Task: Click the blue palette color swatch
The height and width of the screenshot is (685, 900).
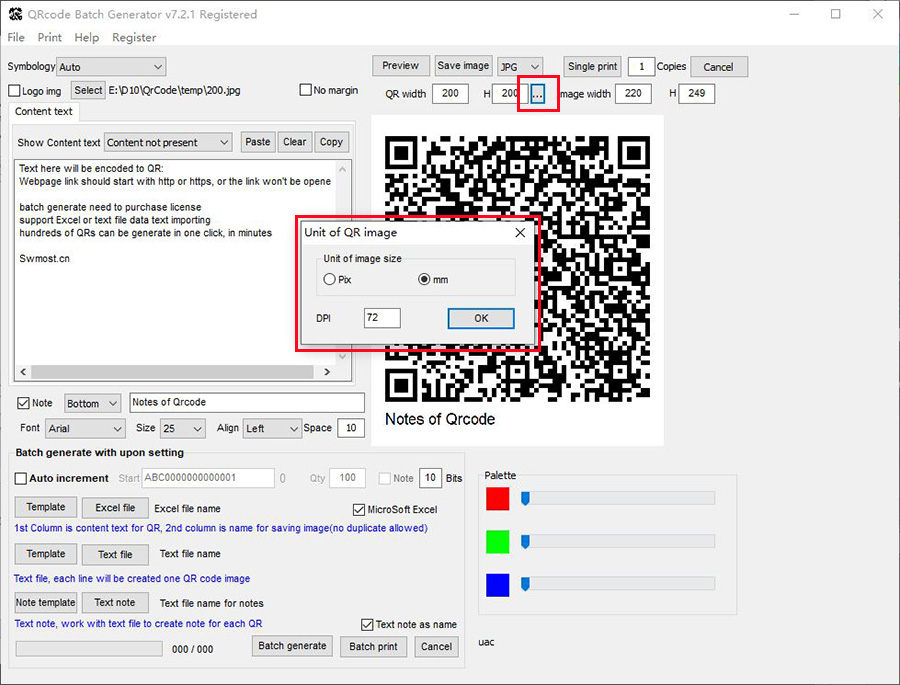Action: pyautogui.click(x=498, y=585)
